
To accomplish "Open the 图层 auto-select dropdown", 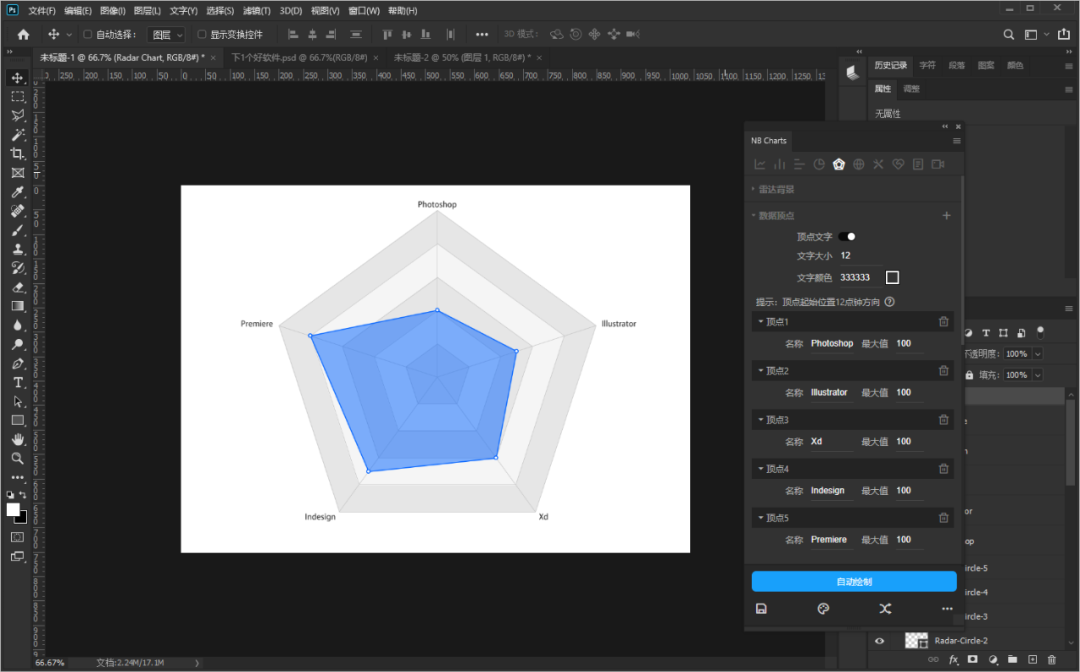I will (x=167, y=34).
